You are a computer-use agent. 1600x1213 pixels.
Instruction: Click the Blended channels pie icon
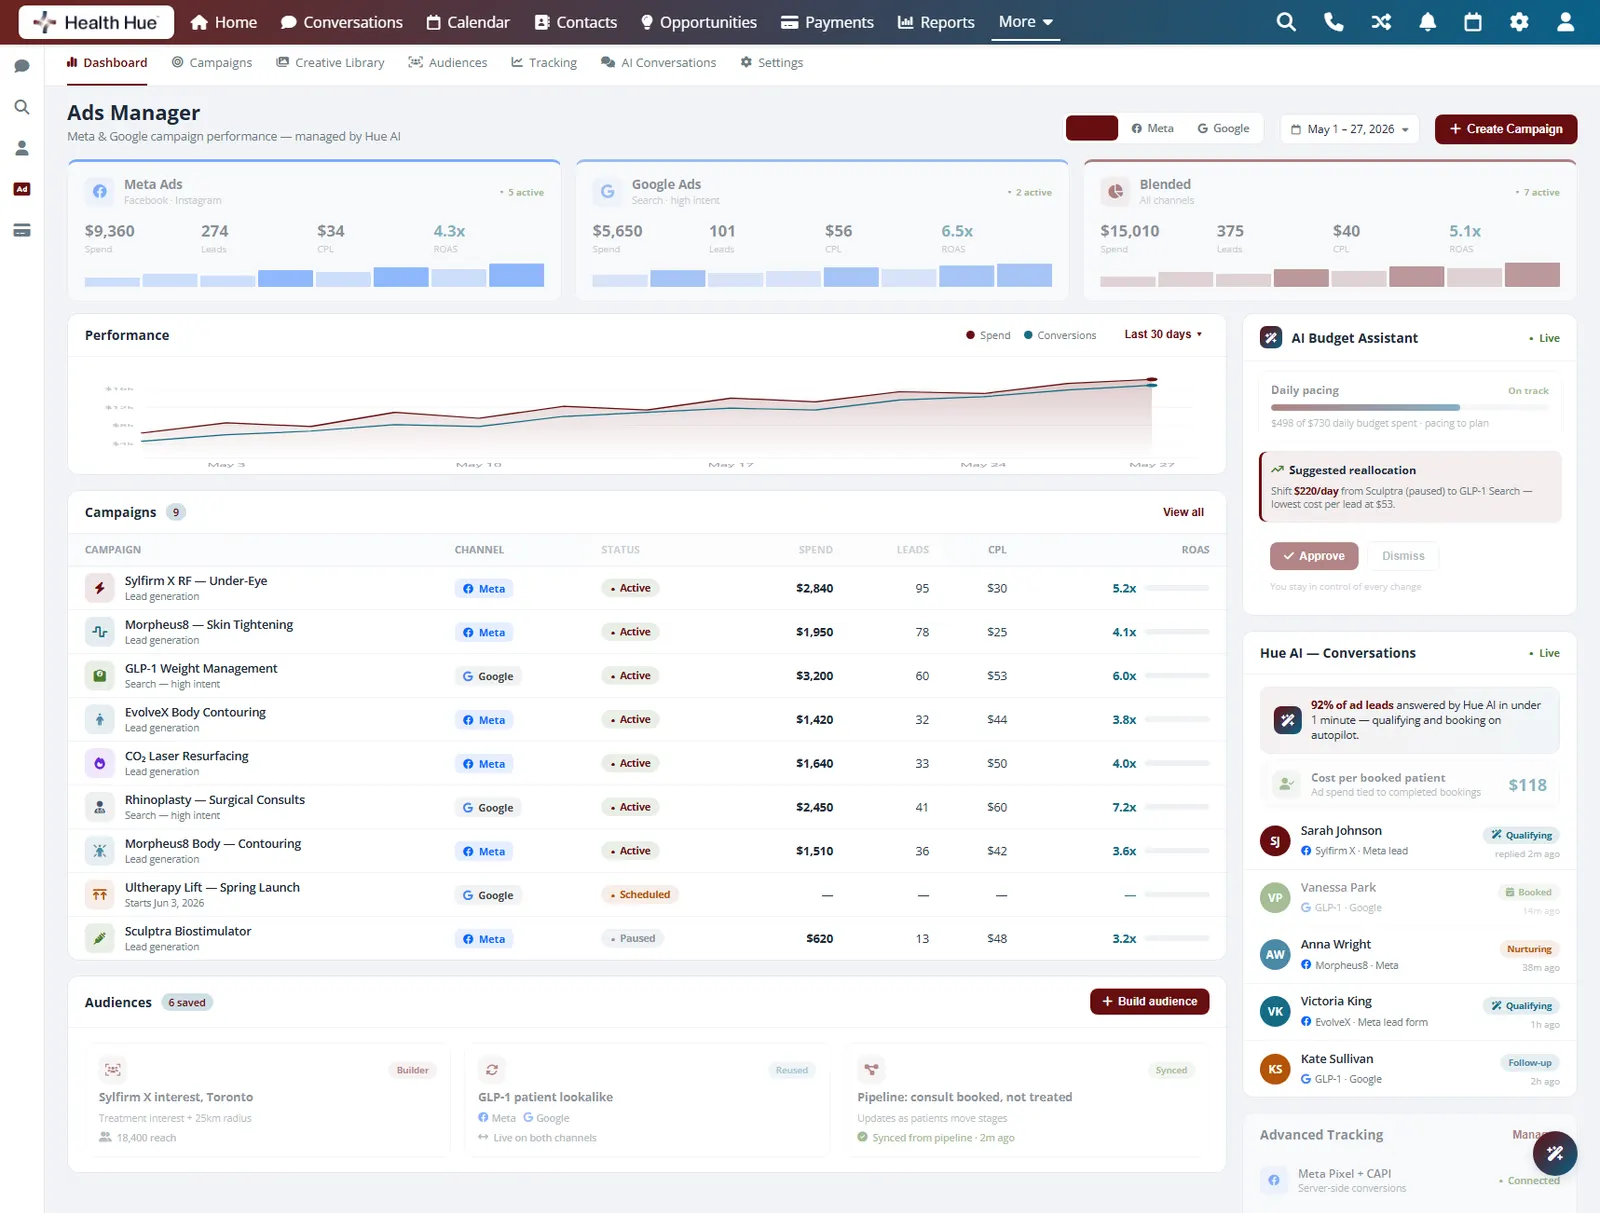pos(1115,191)
